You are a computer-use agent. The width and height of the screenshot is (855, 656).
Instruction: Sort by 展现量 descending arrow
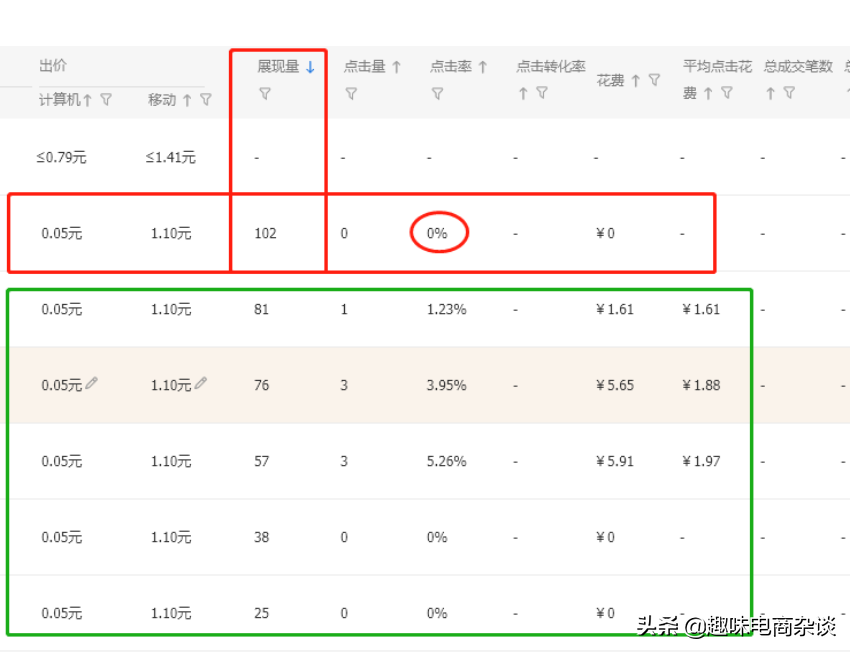310,67
